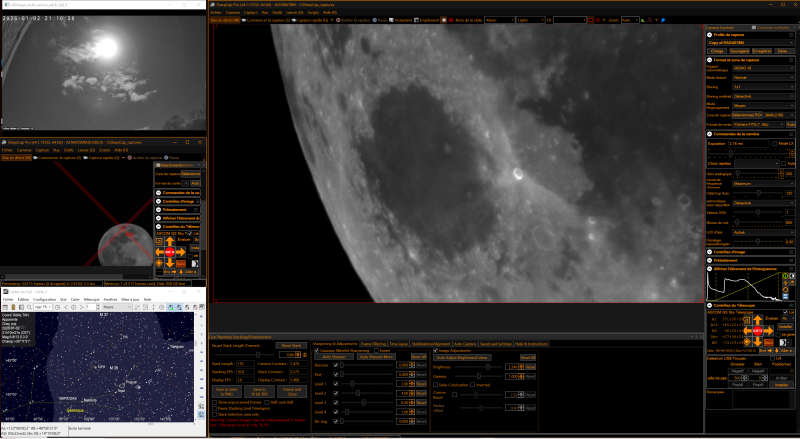800x439 pixels.
Task: Click the green histogram icon in main toolbar
Action: point(643,20)
